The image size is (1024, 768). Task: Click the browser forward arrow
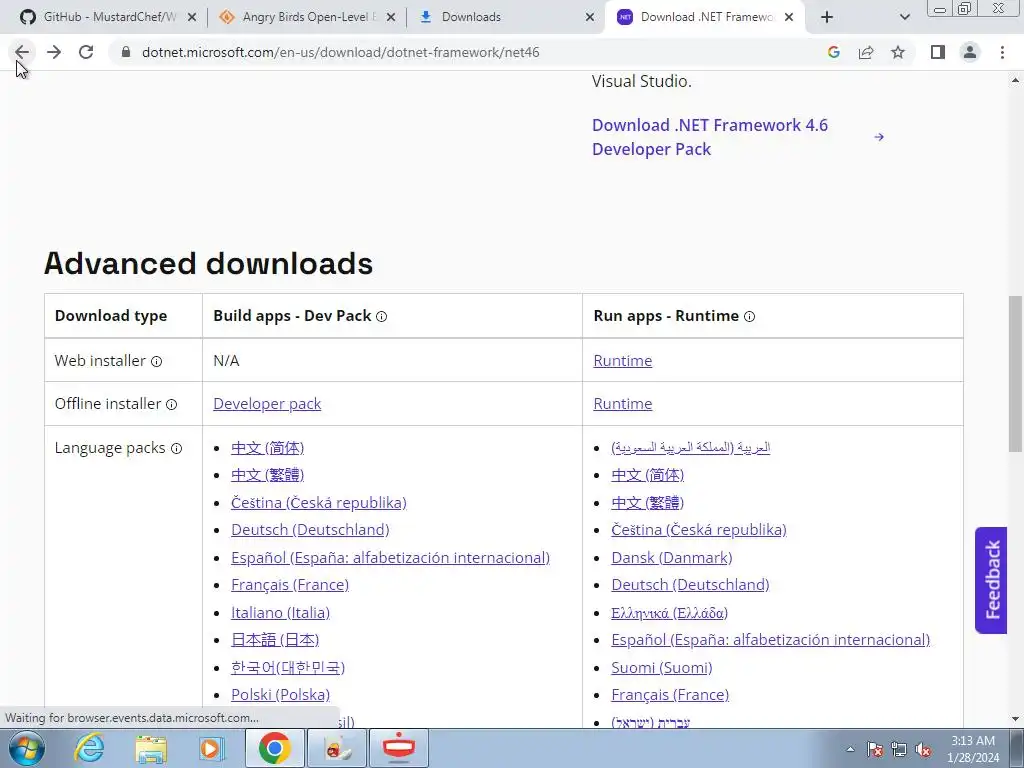click(54, 52)
